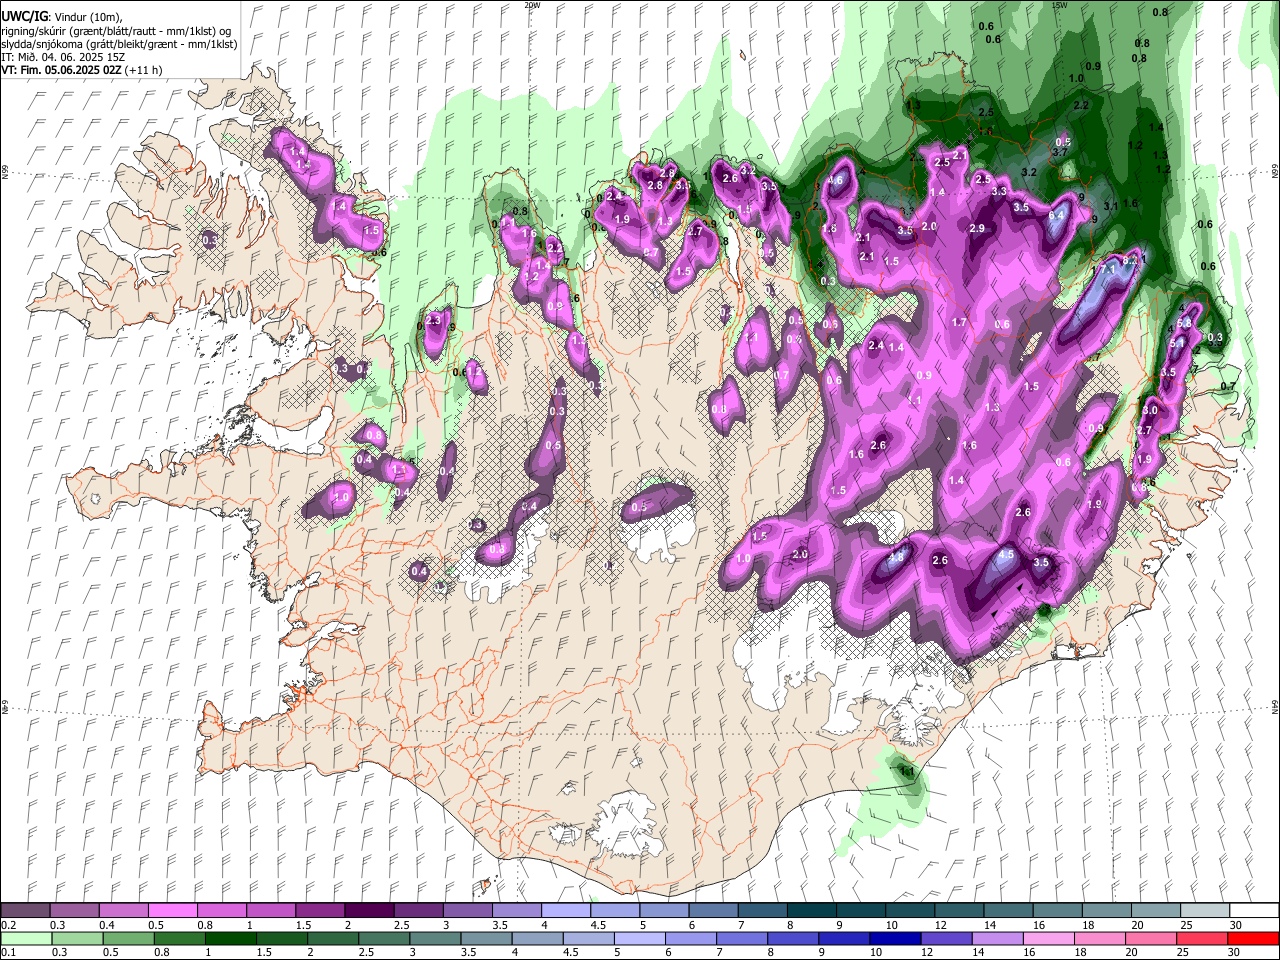
Task: Click the bright pink 0.5–0.8 snow legend swatch
Action: [x=172, y=910]
